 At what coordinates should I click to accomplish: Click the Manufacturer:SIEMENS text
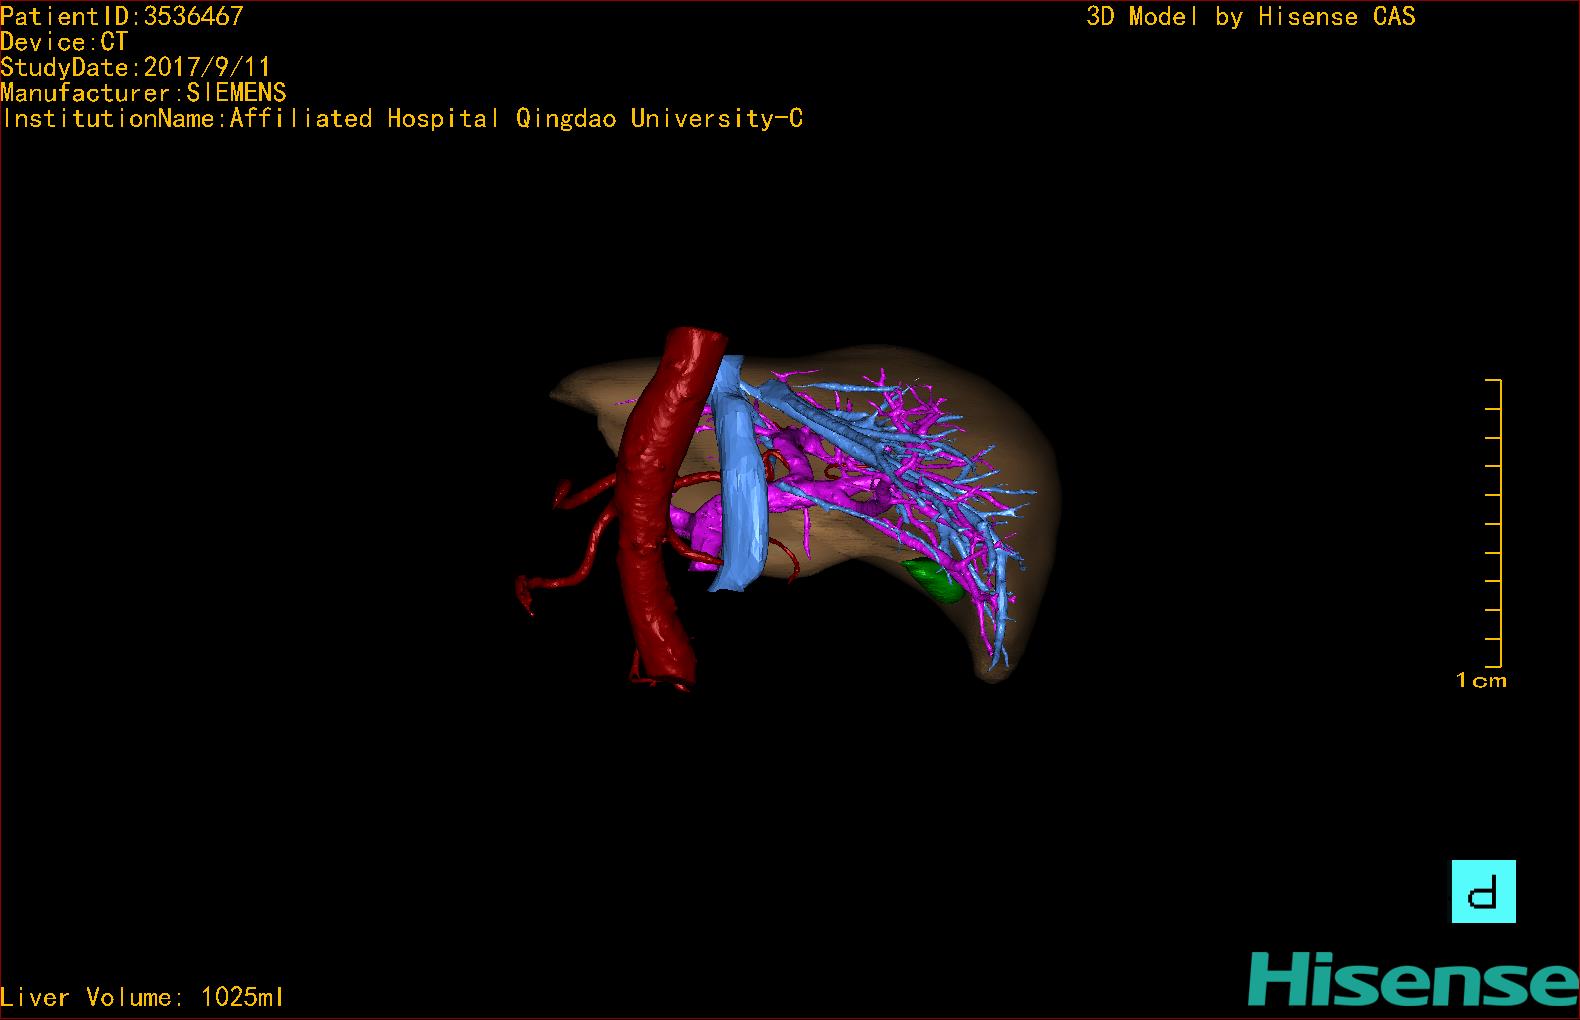[x=143, y=93]
